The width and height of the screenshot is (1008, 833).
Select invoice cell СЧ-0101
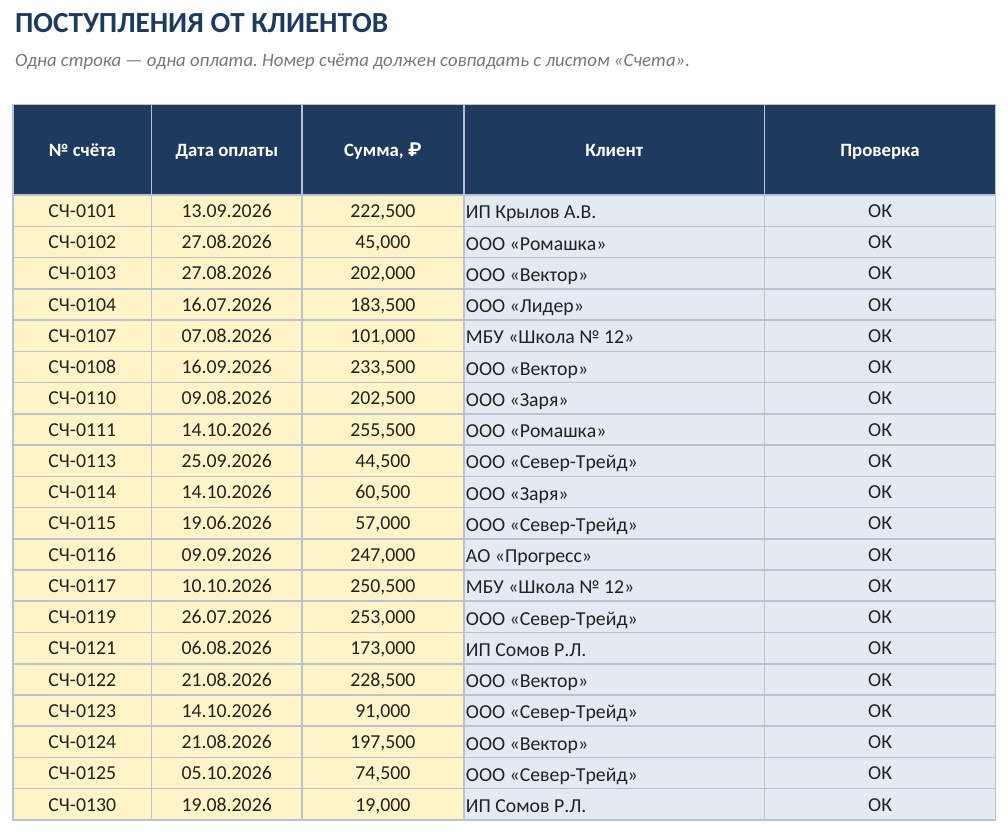pyautogui.click(x=82, y=211)
